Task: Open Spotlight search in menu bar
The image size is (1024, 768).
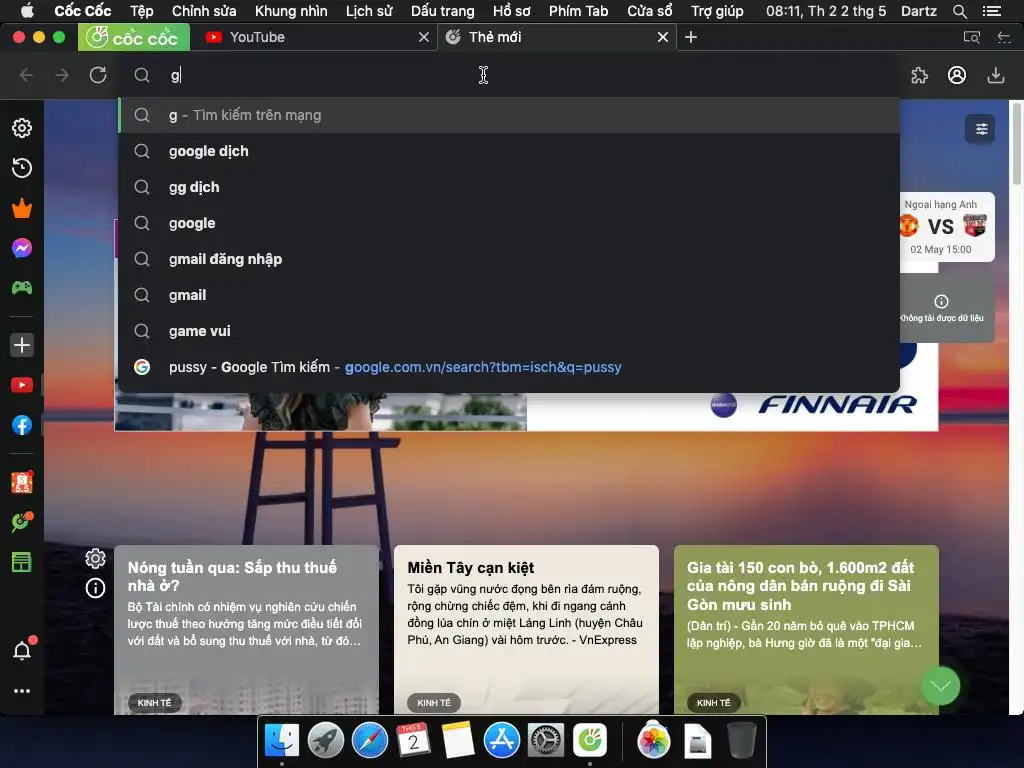Action: [x=959, y=11]
